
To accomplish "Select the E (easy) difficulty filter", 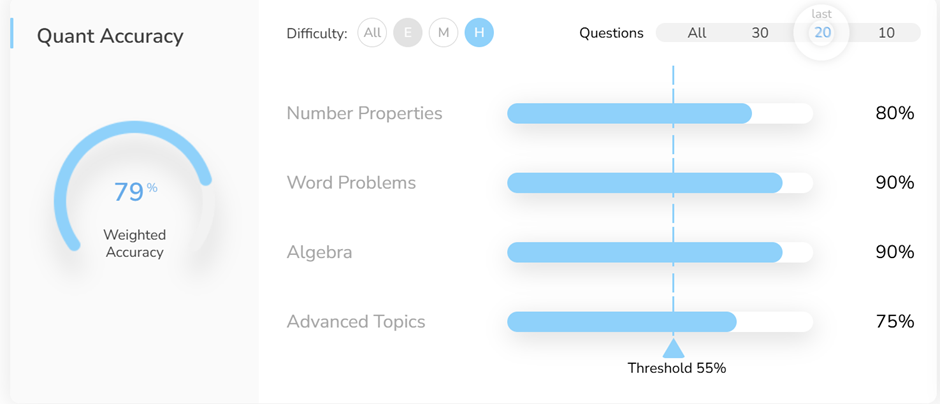I will tap(408, 33).
